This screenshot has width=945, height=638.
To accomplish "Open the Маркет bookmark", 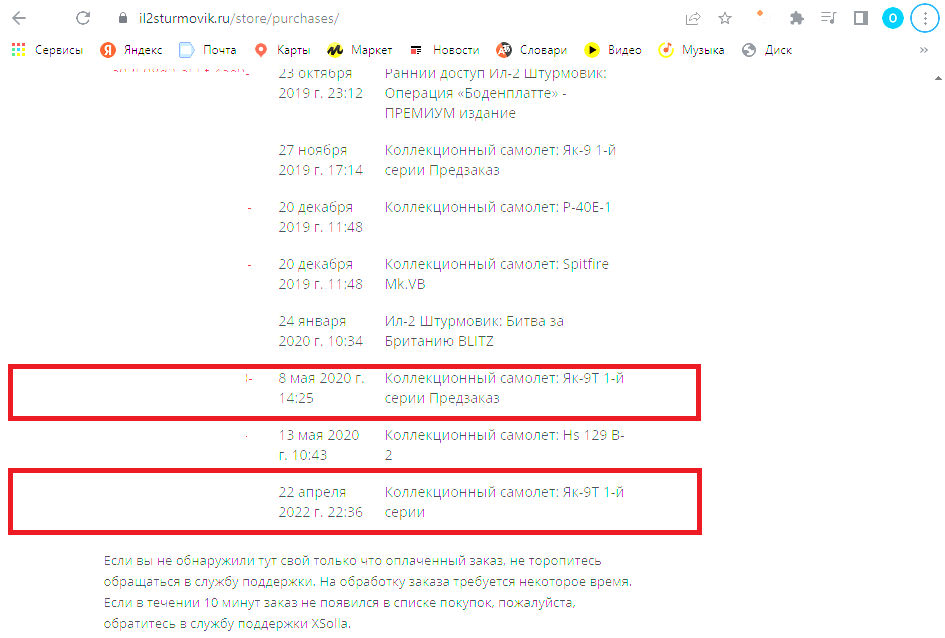I will pos(360,50).
